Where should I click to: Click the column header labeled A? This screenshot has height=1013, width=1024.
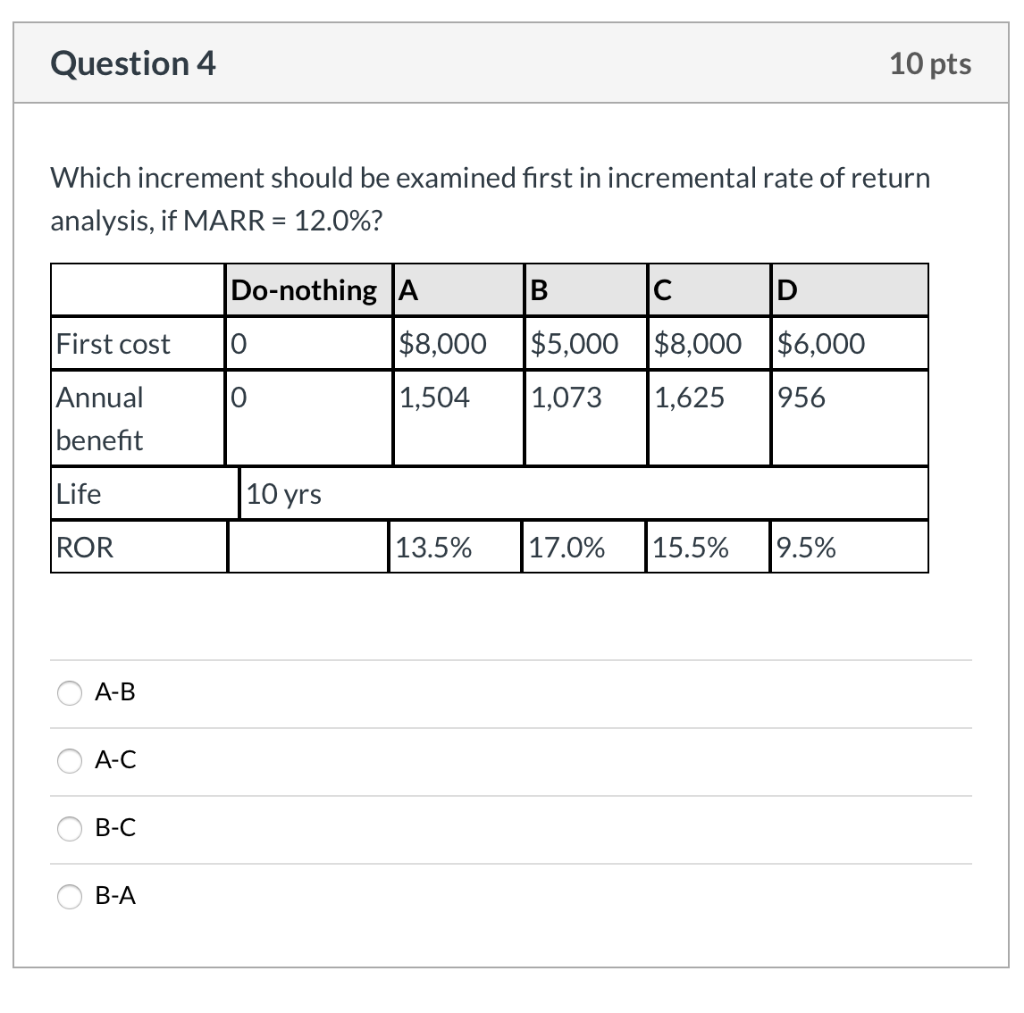[x=404, y=290]
